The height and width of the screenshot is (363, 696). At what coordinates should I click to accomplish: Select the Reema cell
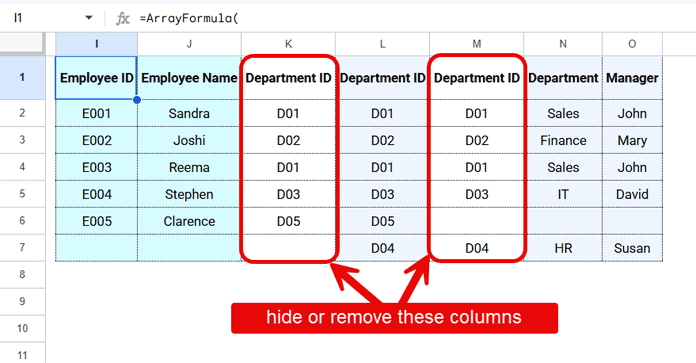click(190, 167)
